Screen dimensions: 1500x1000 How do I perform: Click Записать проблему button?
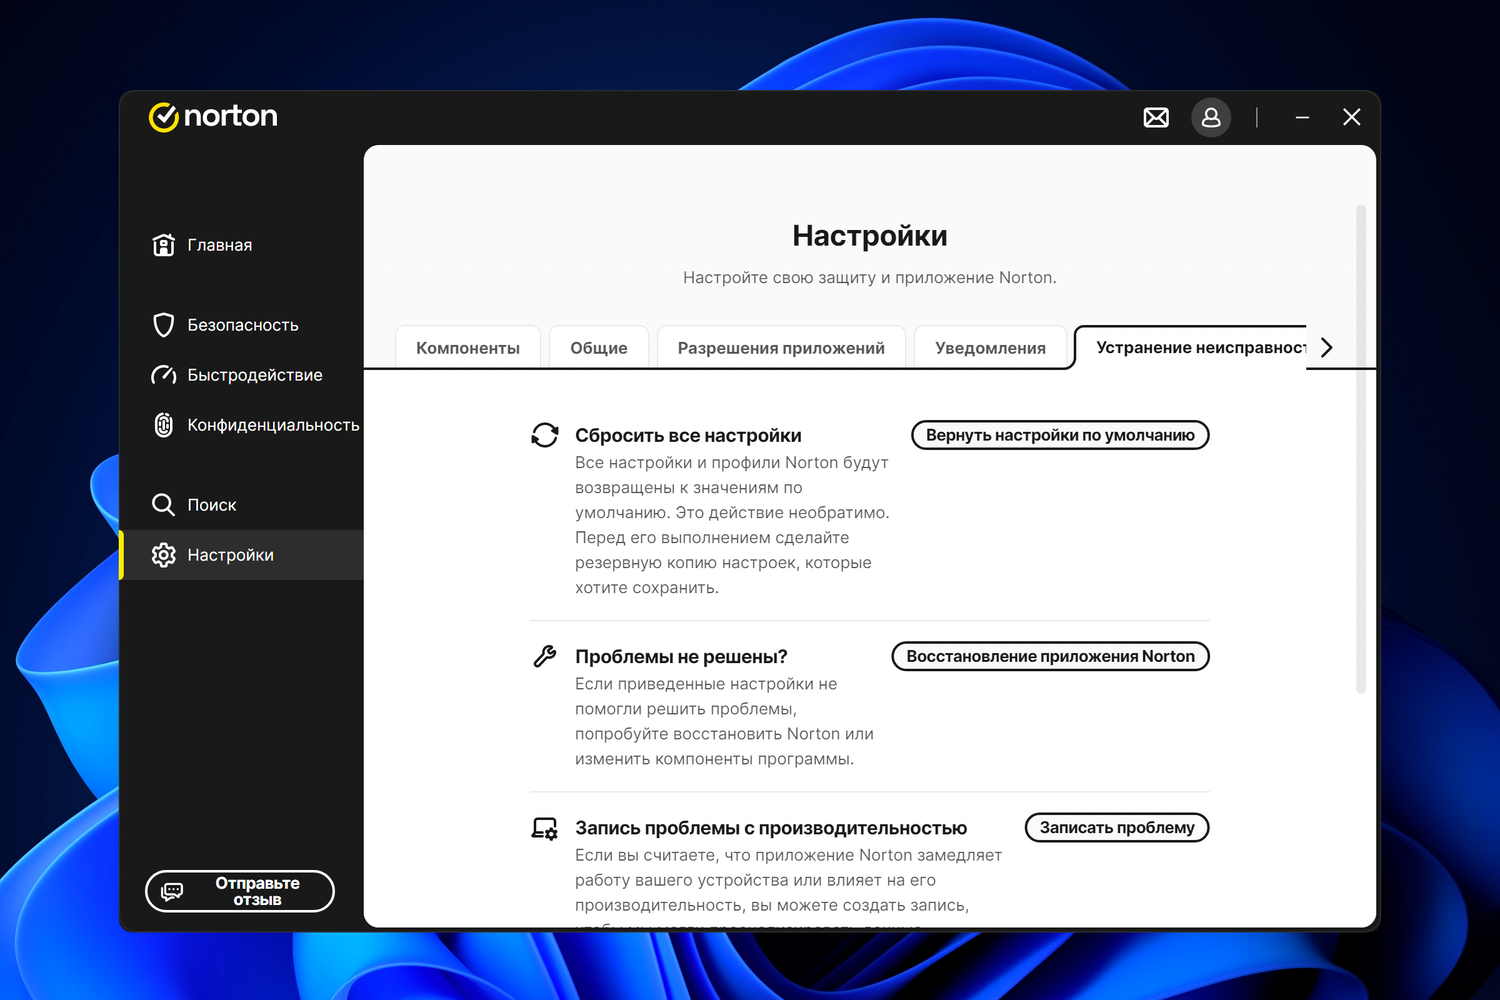(x=1117, y=827)
